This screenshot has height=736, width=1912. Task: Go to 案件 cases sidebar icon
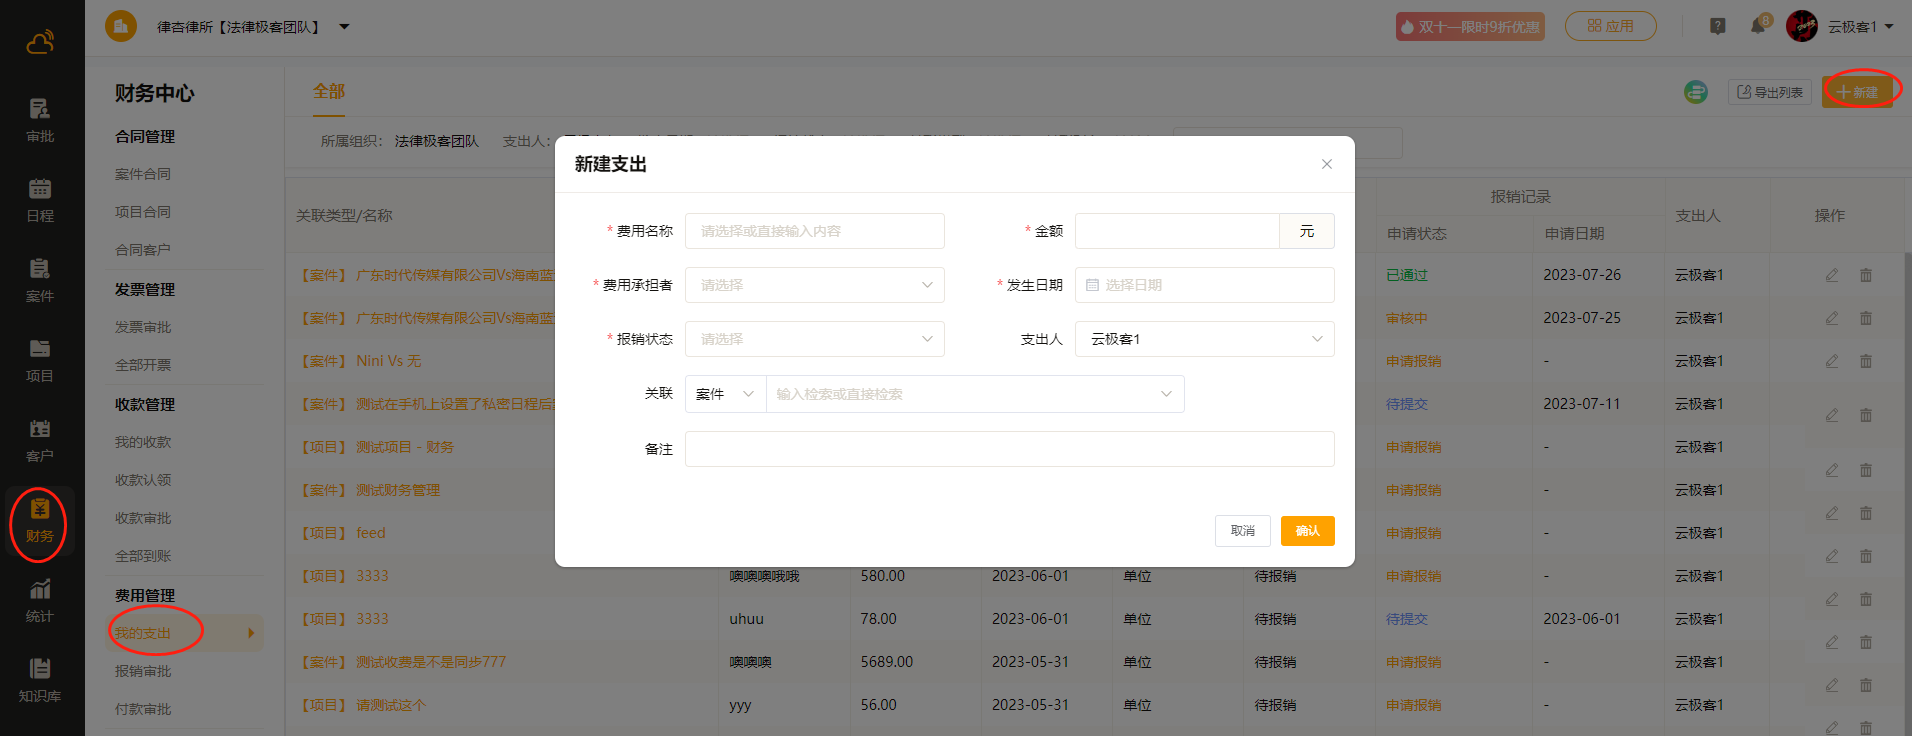40,279
